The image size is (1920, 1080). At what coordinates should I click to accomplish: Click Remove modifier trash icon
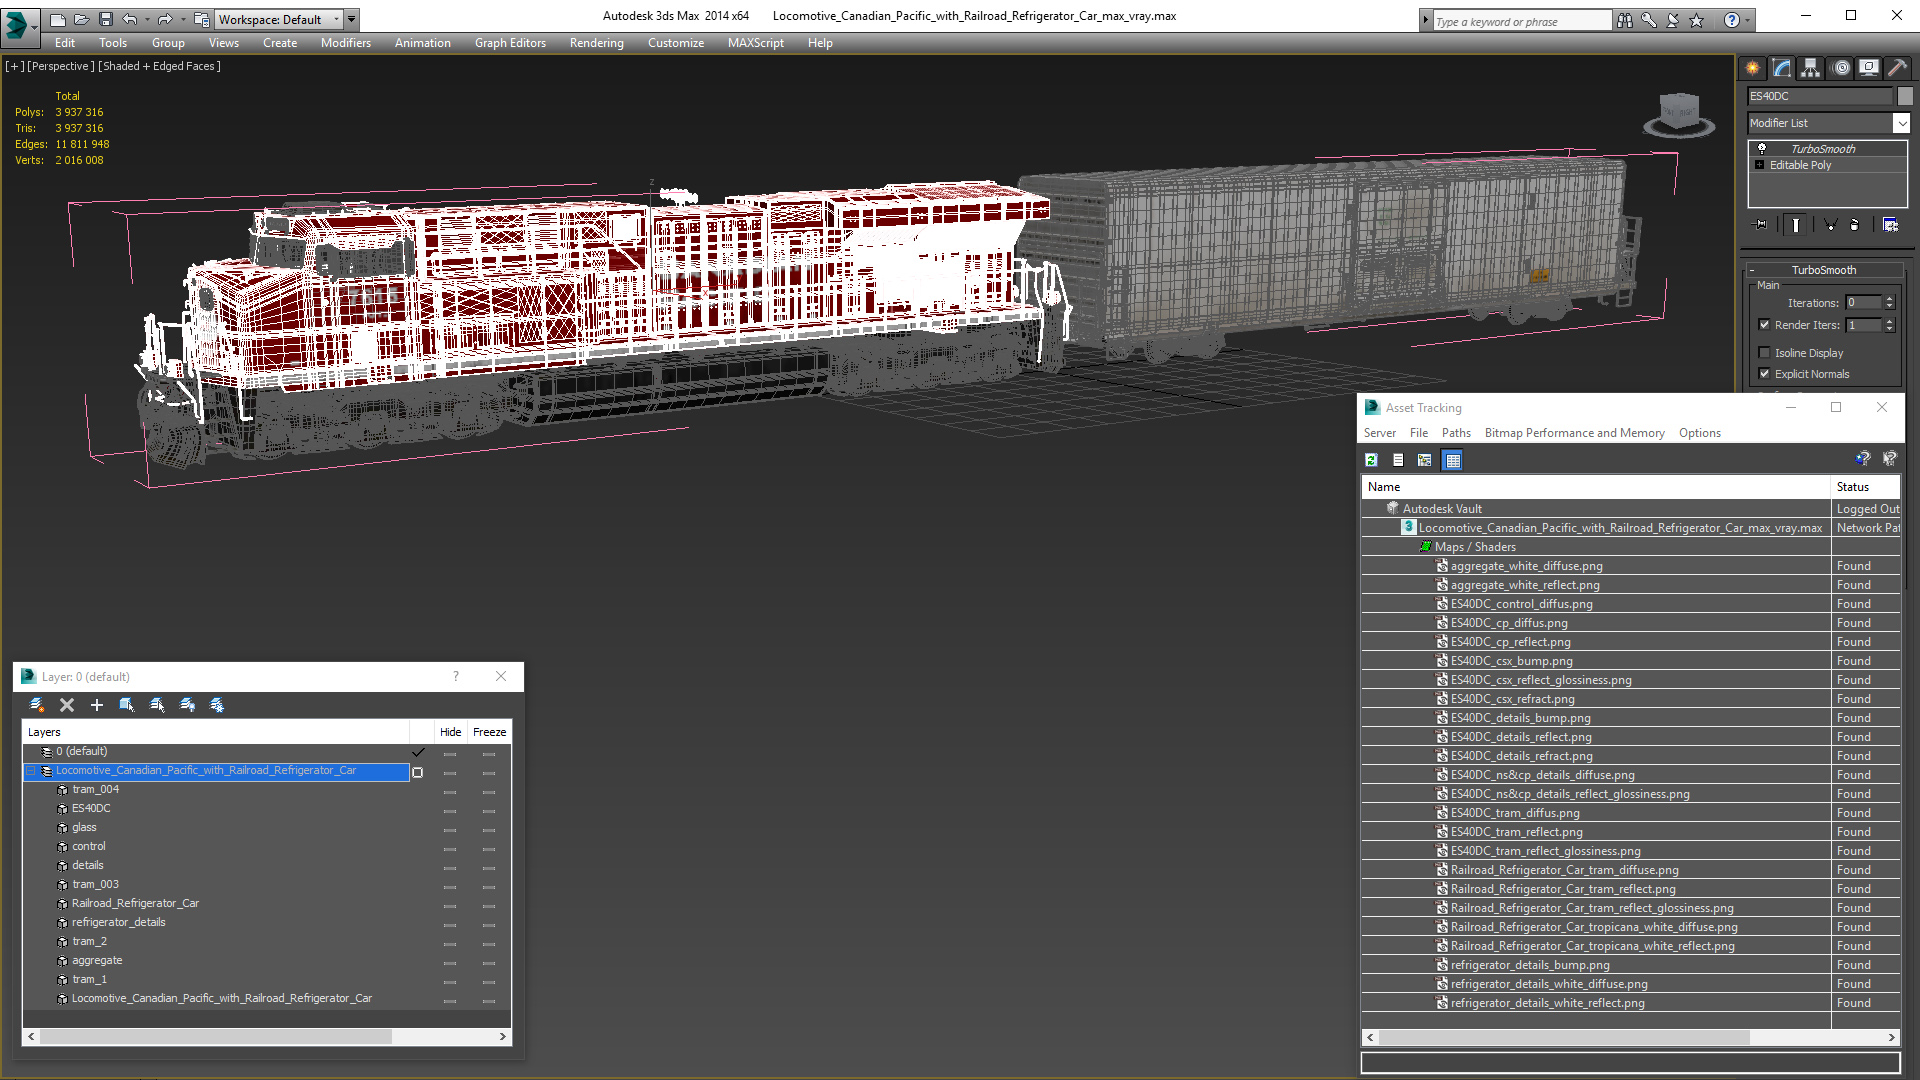click(1854, 225)
